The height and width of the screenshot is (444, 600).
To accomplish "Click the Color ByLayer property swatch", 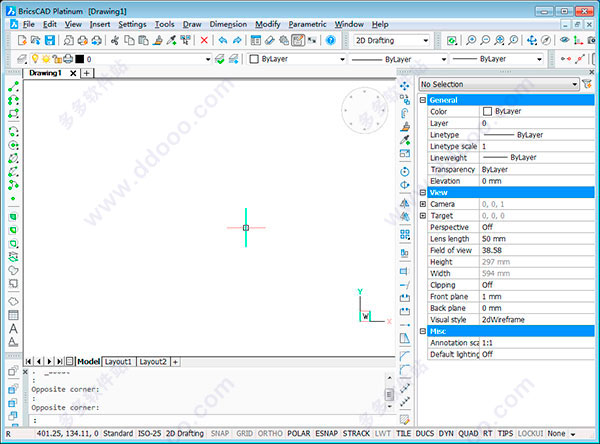I will point(487,111).
